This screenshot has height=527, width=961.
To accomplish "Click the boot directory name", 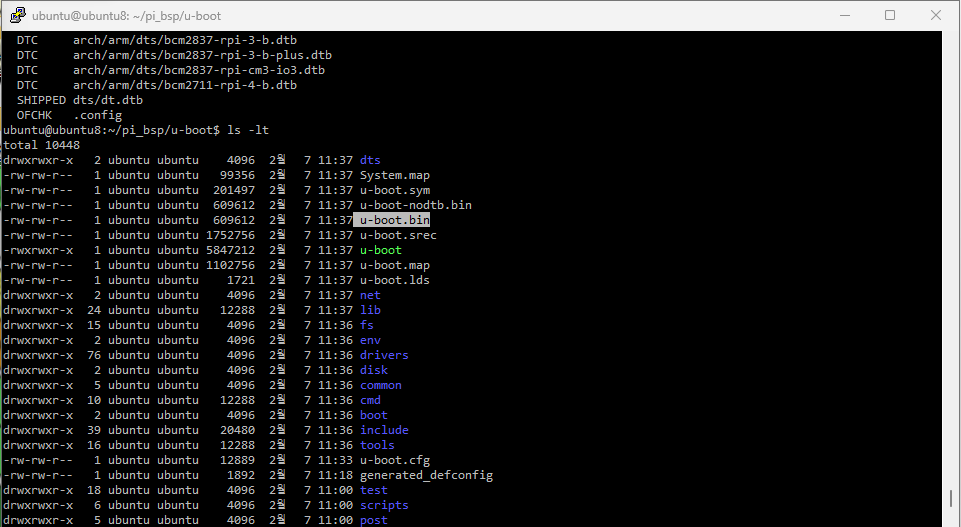I will [374, 415].
